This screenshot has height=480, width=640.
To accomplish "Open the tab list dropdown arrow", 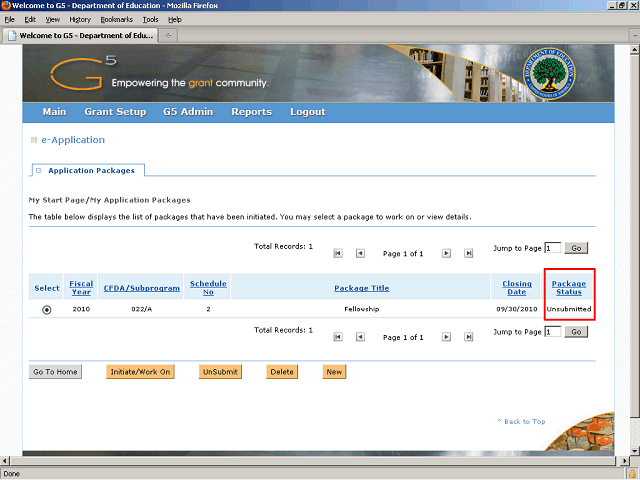I will [x=635, y=36].
